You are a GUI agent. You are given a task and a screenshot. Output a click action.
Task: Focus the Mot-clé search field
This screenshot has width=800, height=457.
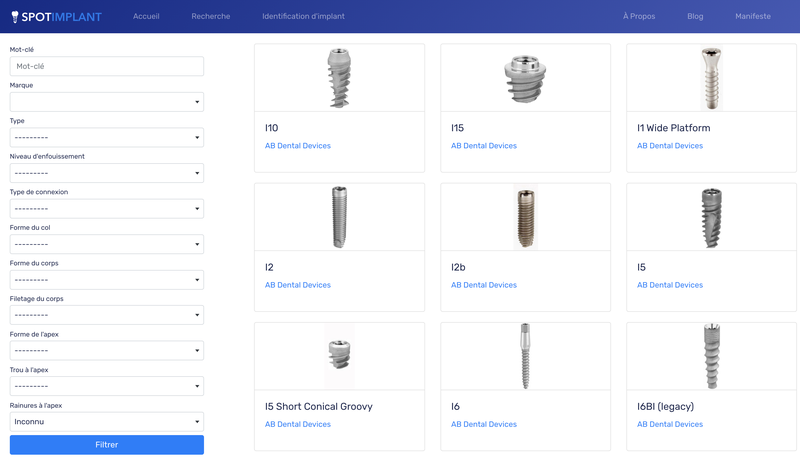point(107,66)
